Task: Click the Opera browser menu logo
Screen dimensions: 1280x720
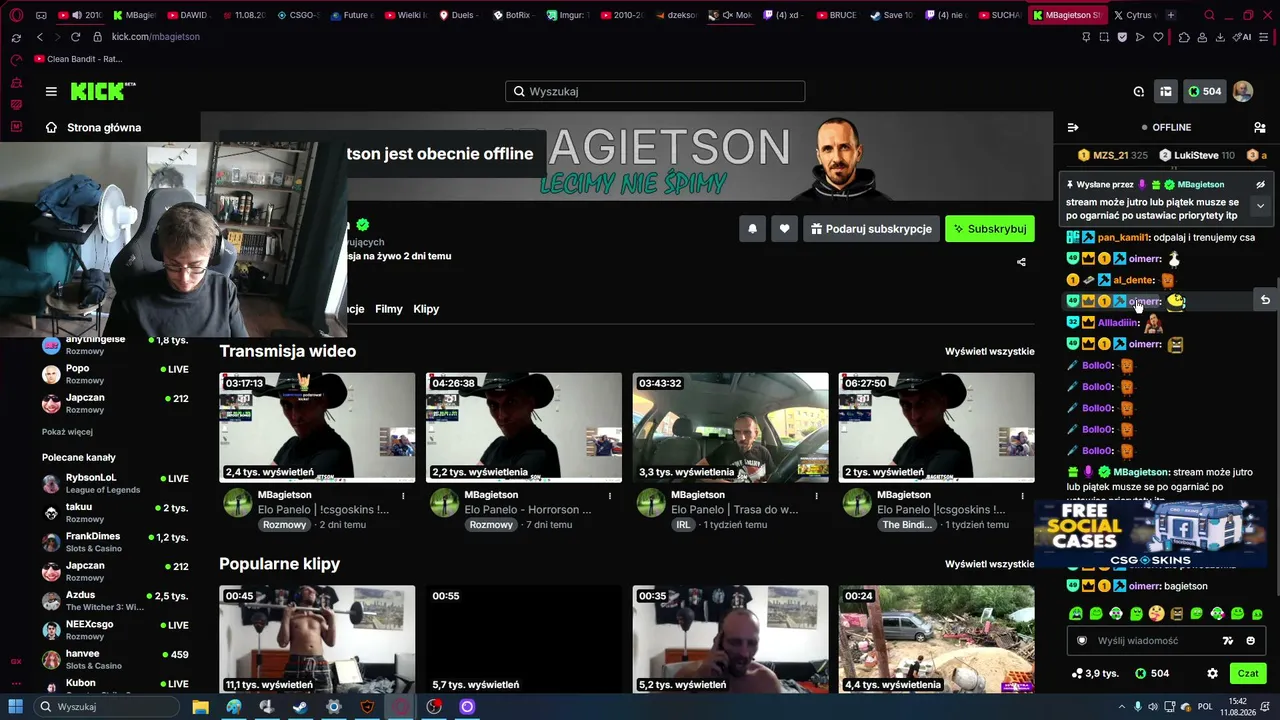Action: 17,15
